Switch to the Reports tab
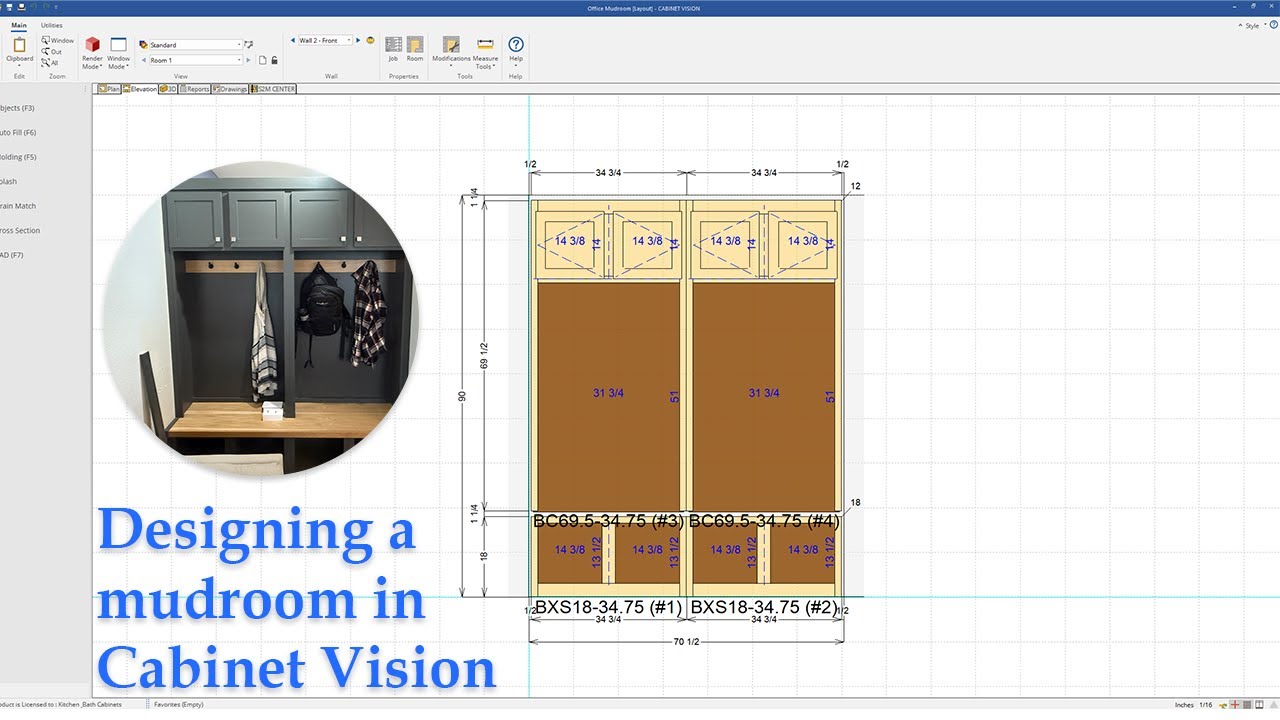1280x720 pixels. coord(194,89)
